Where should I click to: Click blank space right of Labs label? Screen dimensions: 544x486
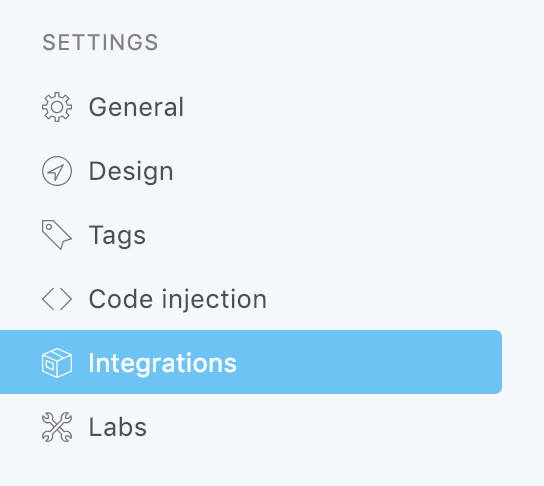click(x=312, y=427)
